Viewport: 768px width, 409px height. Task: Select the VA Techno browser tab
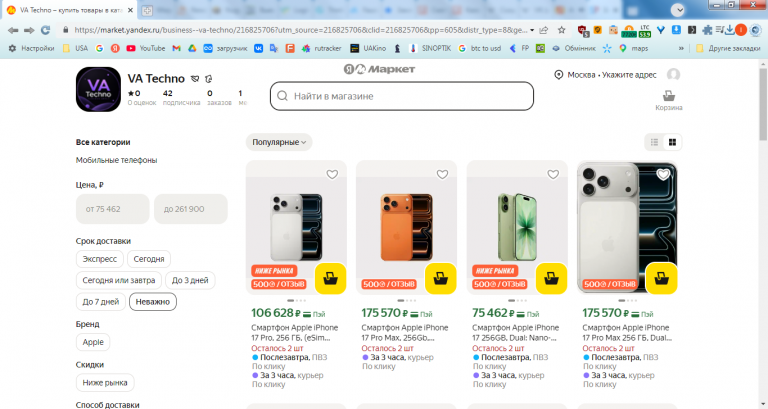(70, 10)
